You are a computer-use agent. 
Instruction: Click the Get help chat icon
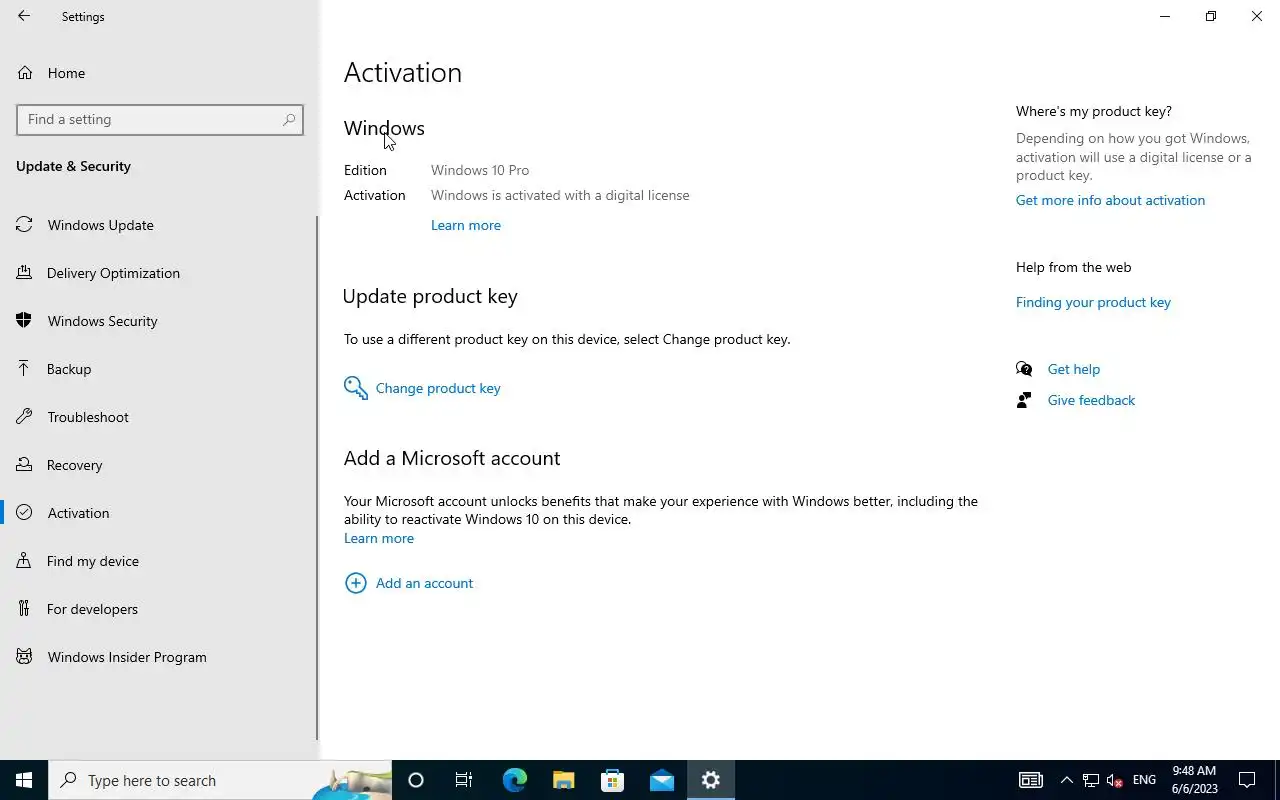pos(1024,369)
